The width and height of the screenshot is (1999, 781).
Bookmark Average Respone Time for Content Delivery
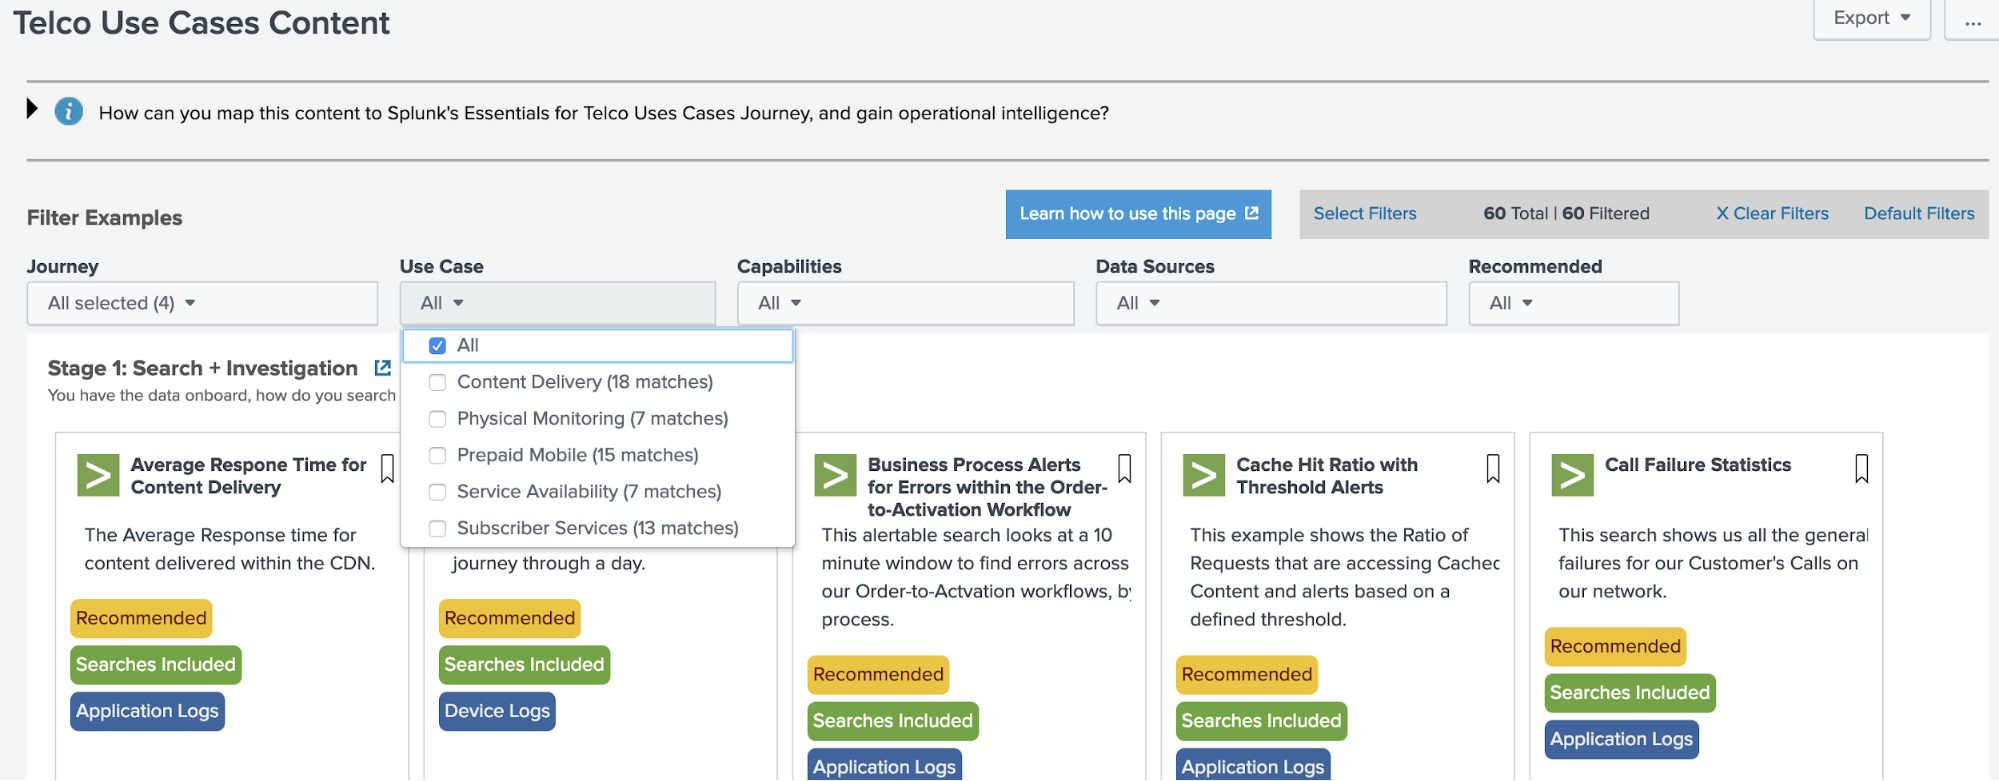(x=388, y=468)
